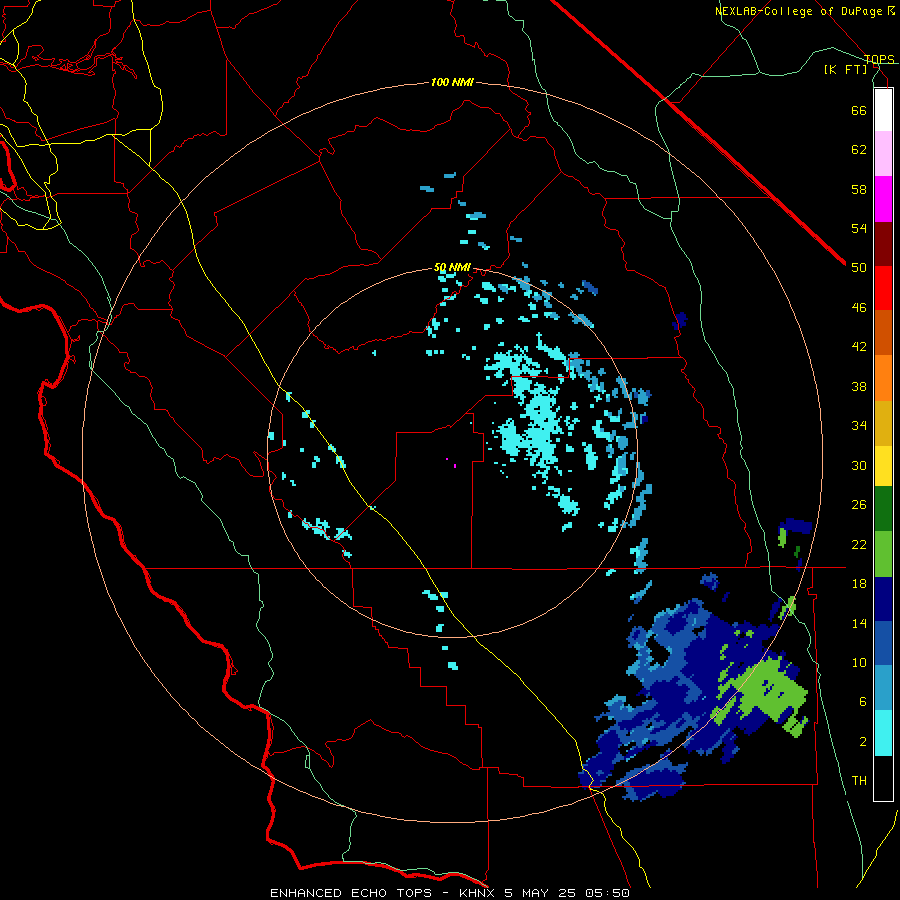Click the magenta legend swatch
The image size is (900, 900).
click(883, 199)
